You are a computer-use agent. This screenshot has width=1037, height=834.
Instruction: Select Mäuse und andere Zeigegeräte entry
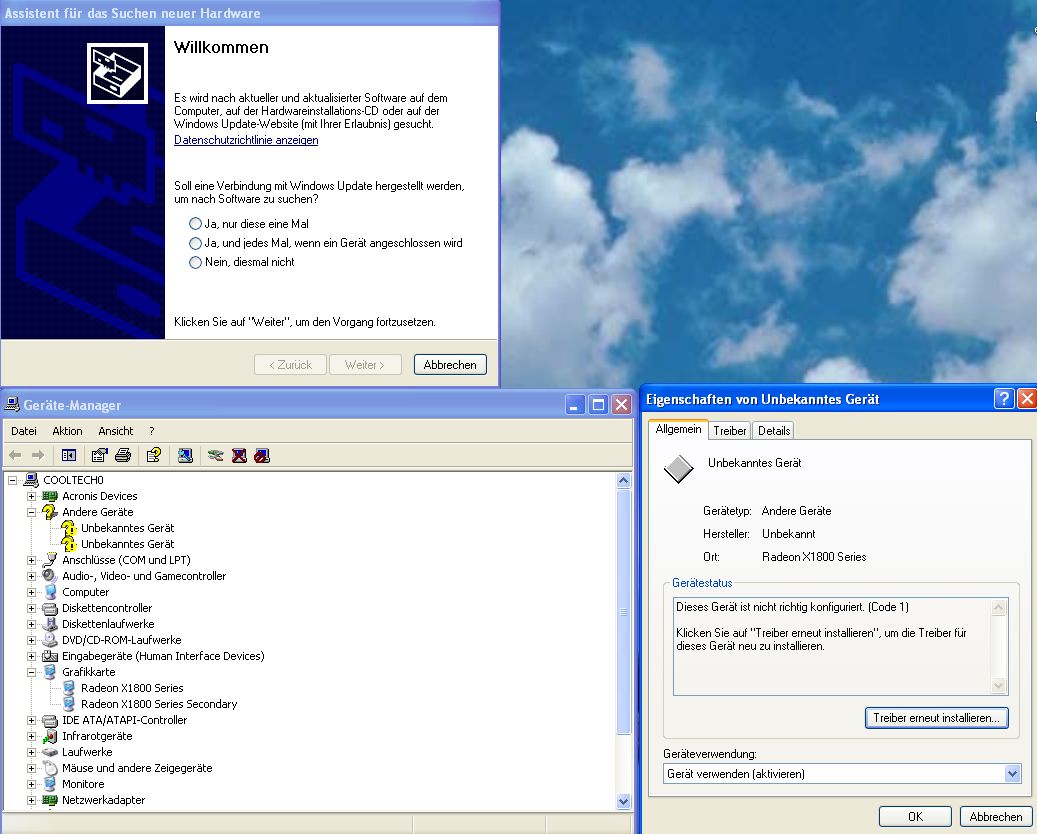137,769
